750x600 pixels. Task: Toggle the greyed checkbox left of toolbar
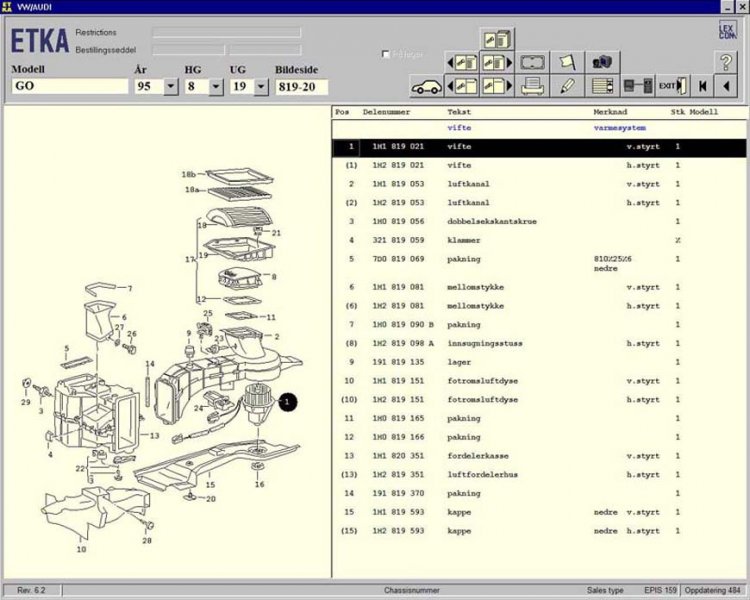click(x=386, y=55)
